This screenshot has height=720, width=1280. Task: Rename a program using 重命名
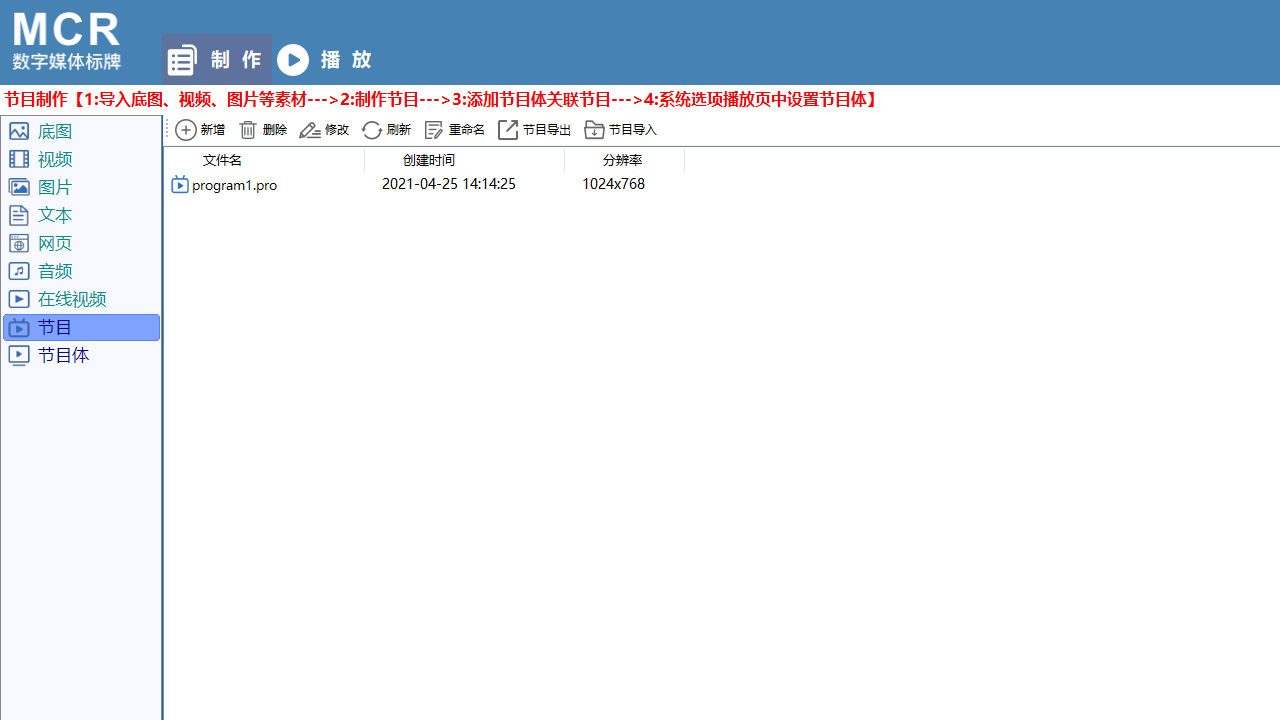point(455,130)
